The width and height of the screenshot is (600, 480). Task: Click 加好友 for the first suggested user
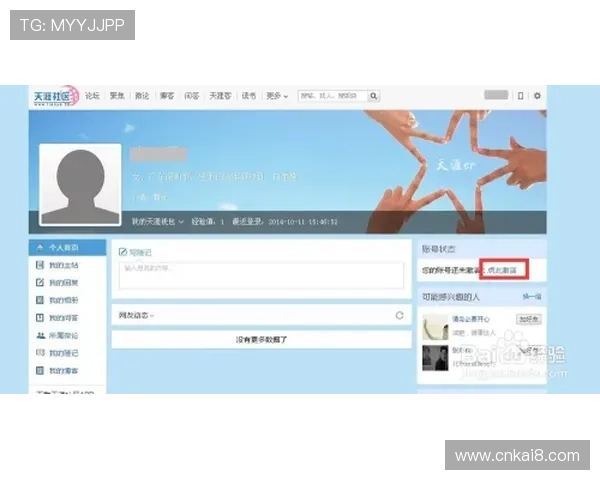tap(529, 319)
